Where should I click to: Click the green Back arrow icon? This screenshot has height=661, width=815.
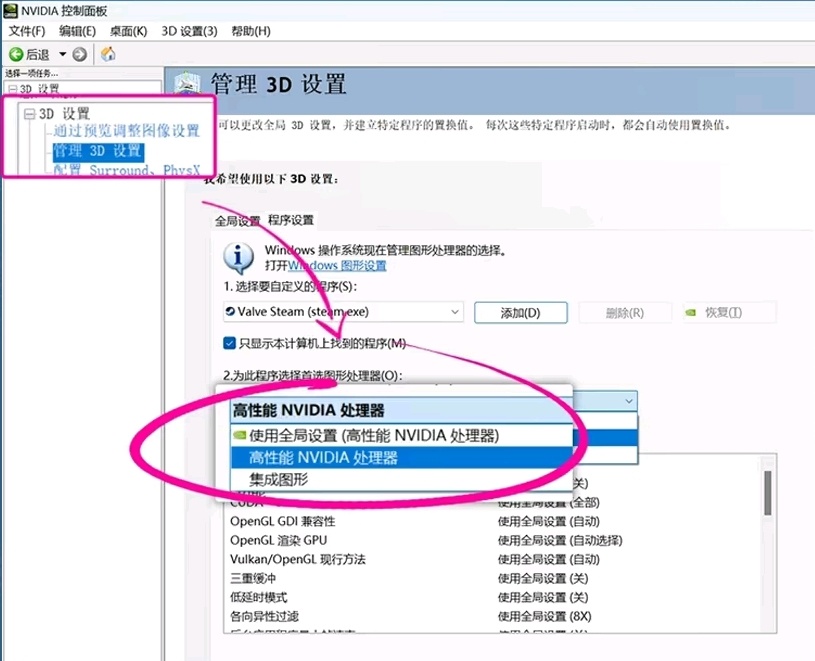(16, 54)
